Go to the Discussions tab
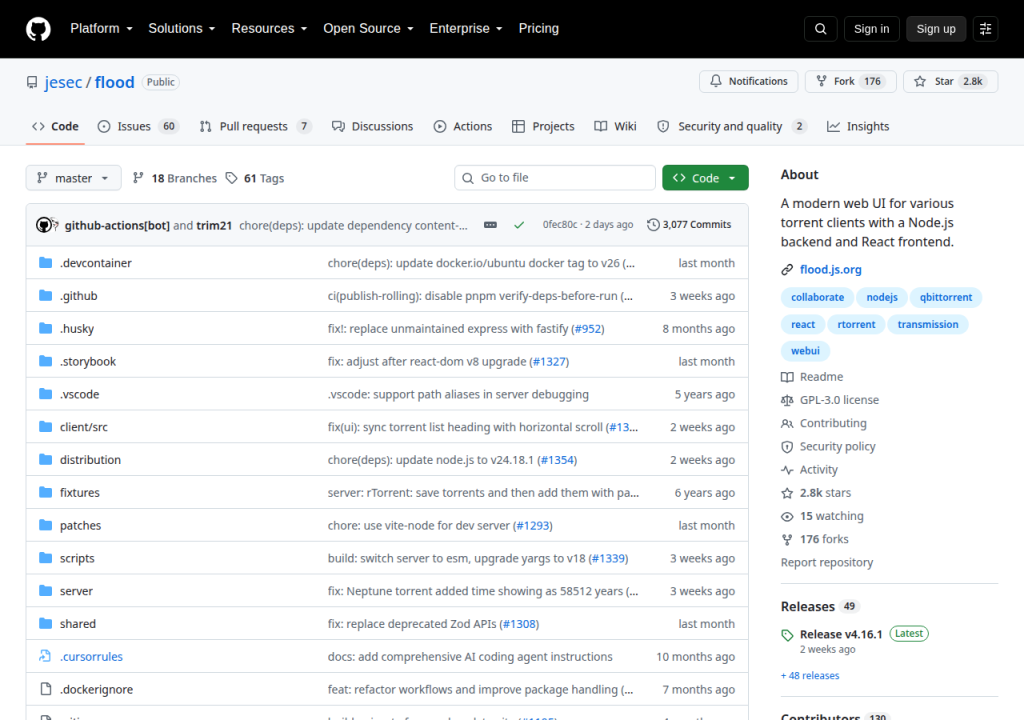Image resolution: width=1024 pixels, height=720 pixels. (372, 126)
